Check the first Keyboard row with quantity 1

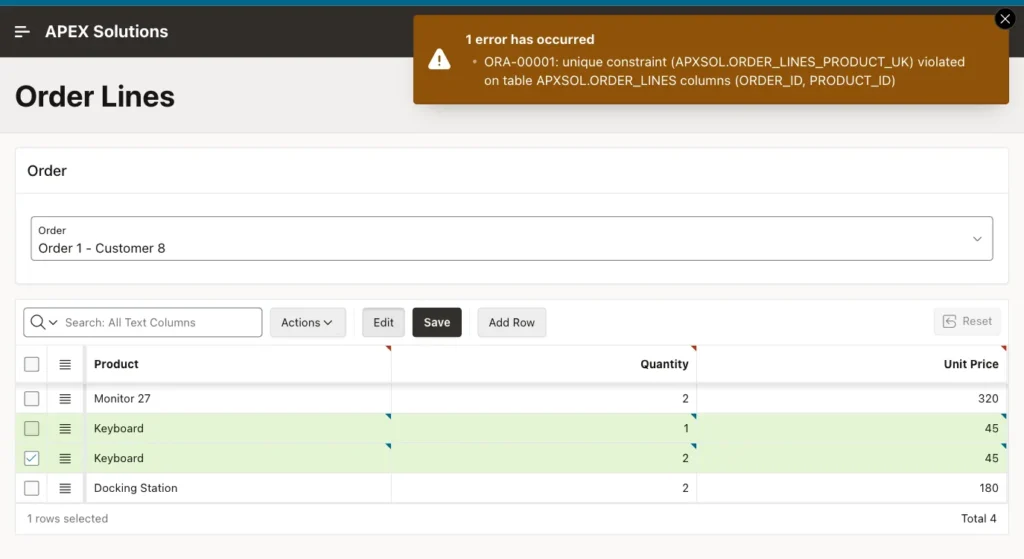(31, 428)
